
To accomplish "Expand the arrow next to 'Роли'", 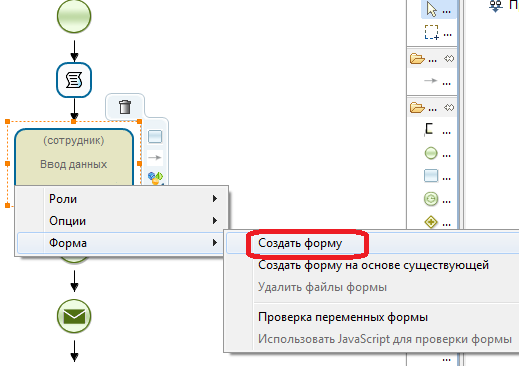I will pyautogui.click(x=215, y=199).
